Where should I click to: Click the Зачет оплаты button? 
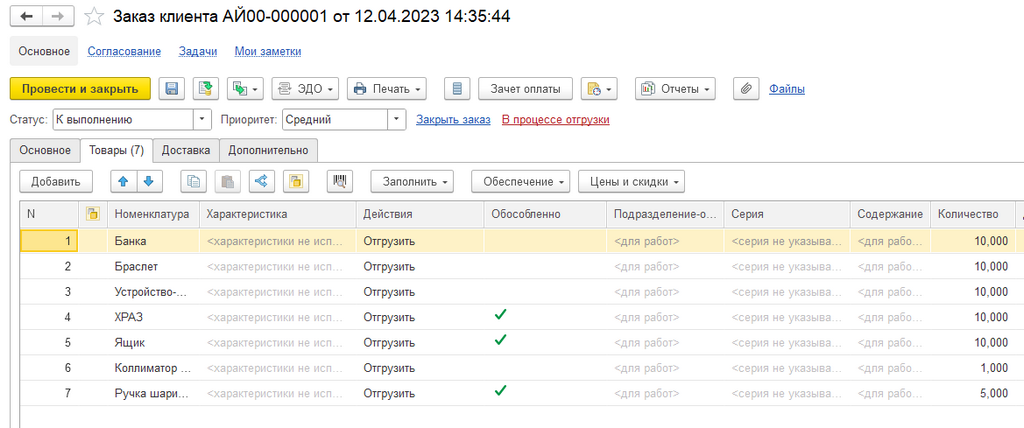[x=525, y=89]
